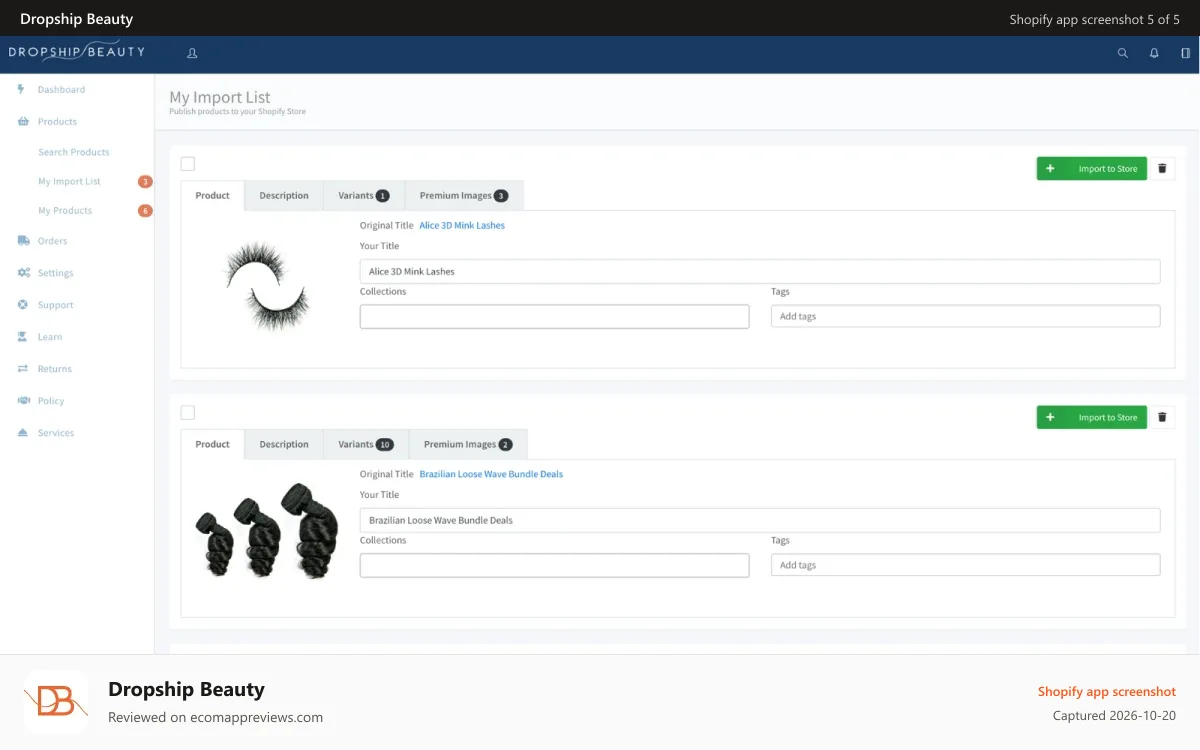The height and width of the screenshot is (750, 1200).
Task: Click Add tags field for Brazilian Loose Wave
Action: point(966,565)
